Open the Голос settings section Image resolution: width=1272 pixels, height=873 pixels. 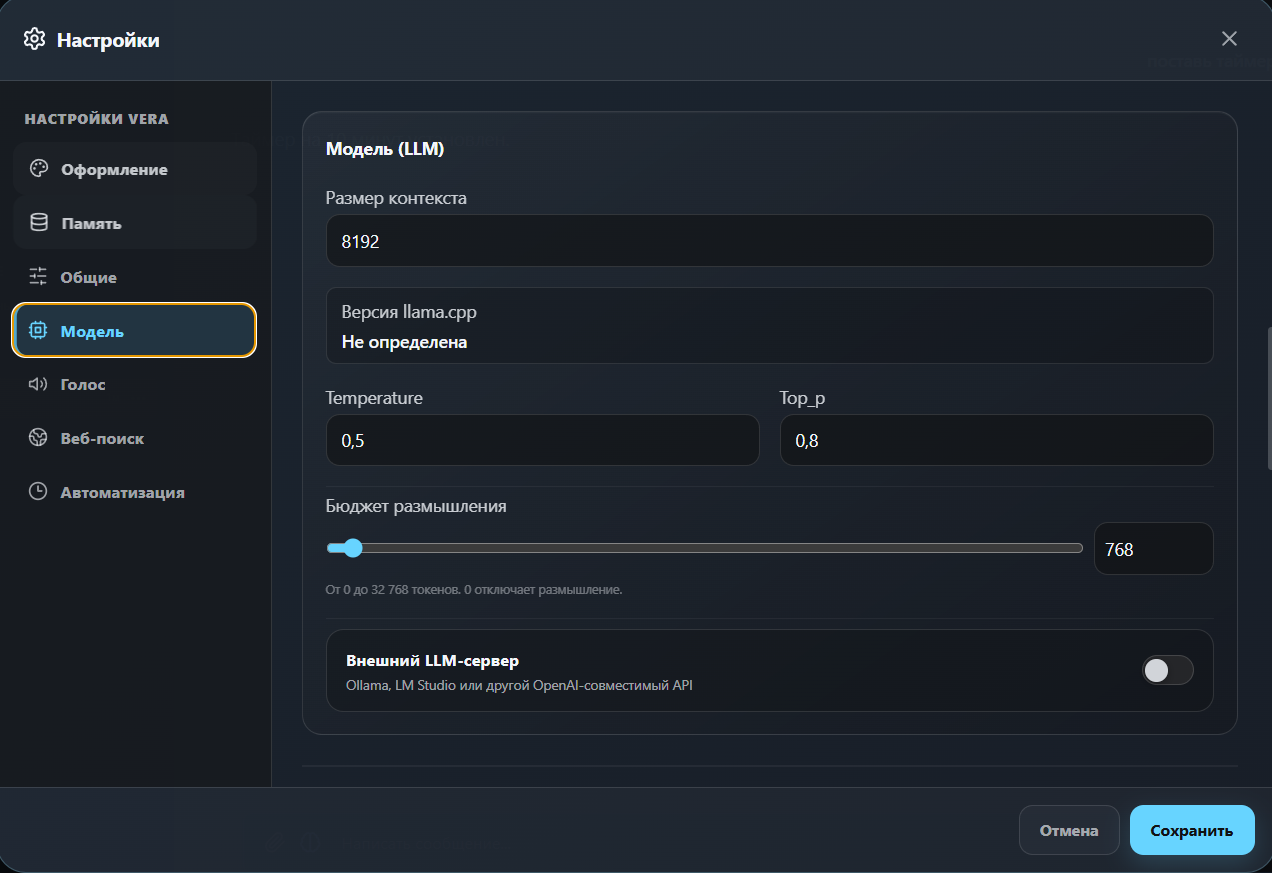(135, 384)
